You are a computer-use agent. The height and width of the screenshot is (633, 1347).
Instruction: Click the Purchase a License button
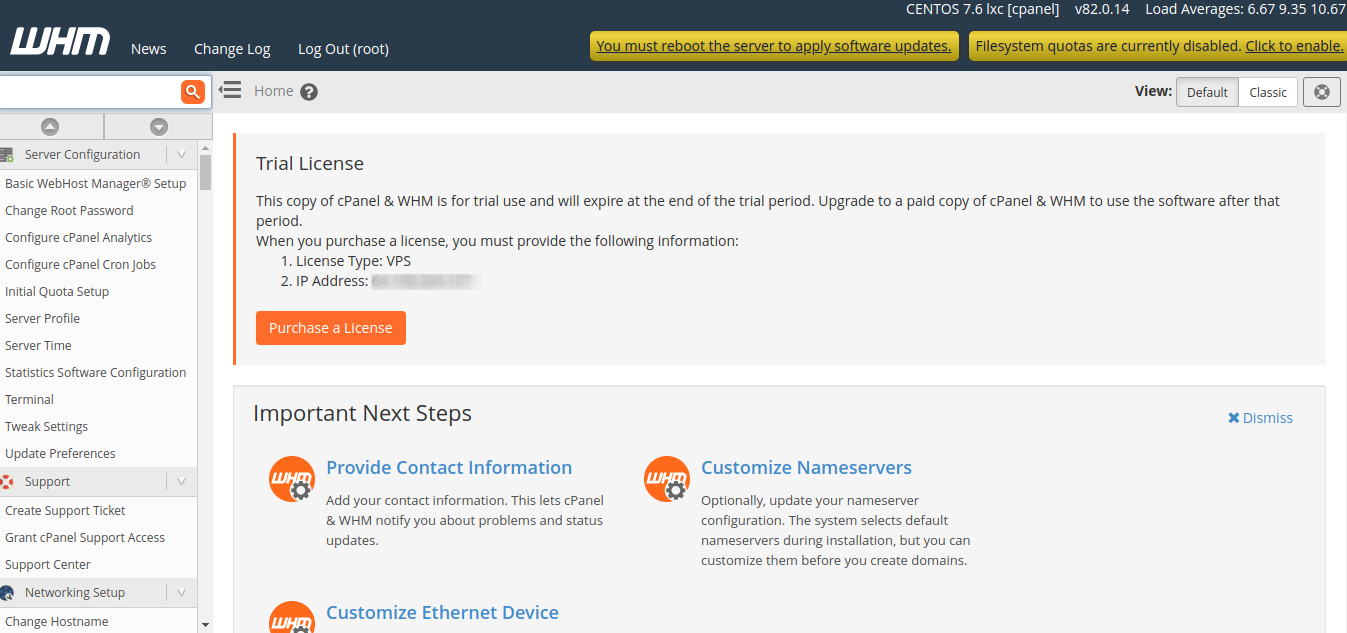click(331, 328)
